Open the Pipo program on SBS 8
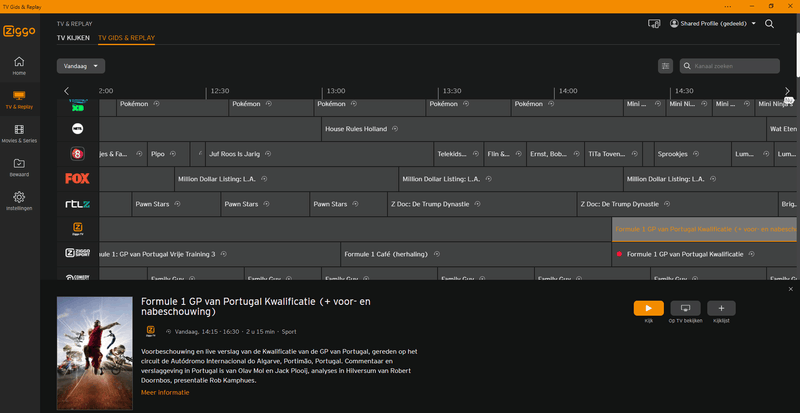The height and width of the screenshot is (413, 800). pyautogui.click(x=168, y=154)
